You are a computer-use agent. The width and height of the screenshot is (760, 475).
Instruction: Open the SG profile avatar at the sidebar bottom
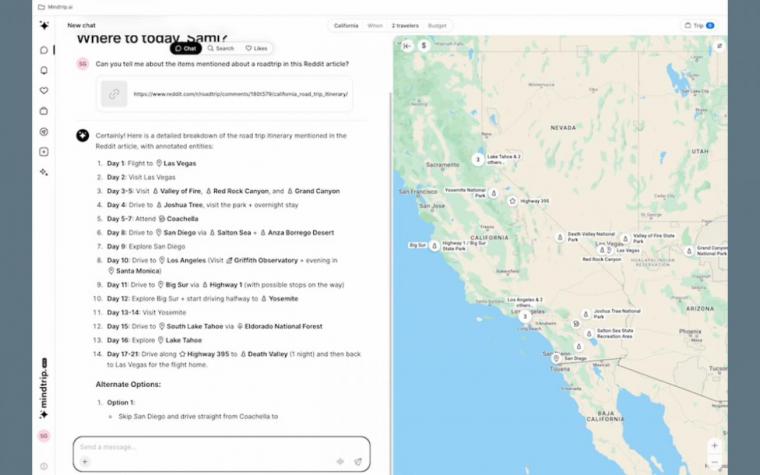coord(44,436)
